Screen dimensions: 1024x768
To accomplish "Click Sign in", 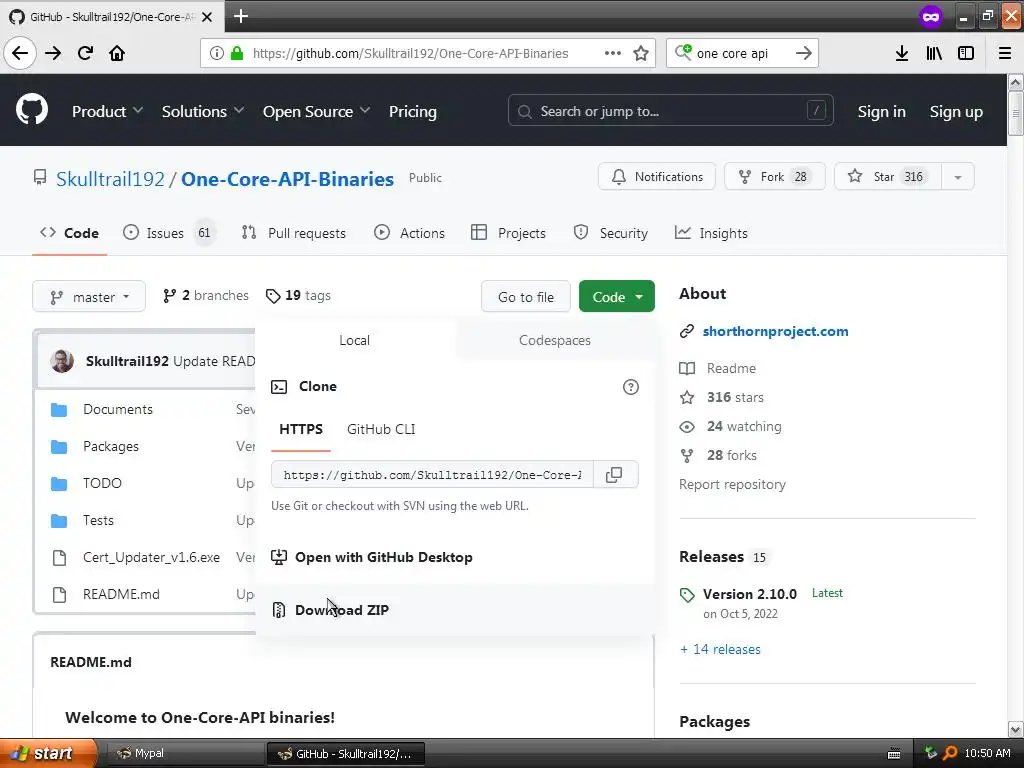I will 881,112.
